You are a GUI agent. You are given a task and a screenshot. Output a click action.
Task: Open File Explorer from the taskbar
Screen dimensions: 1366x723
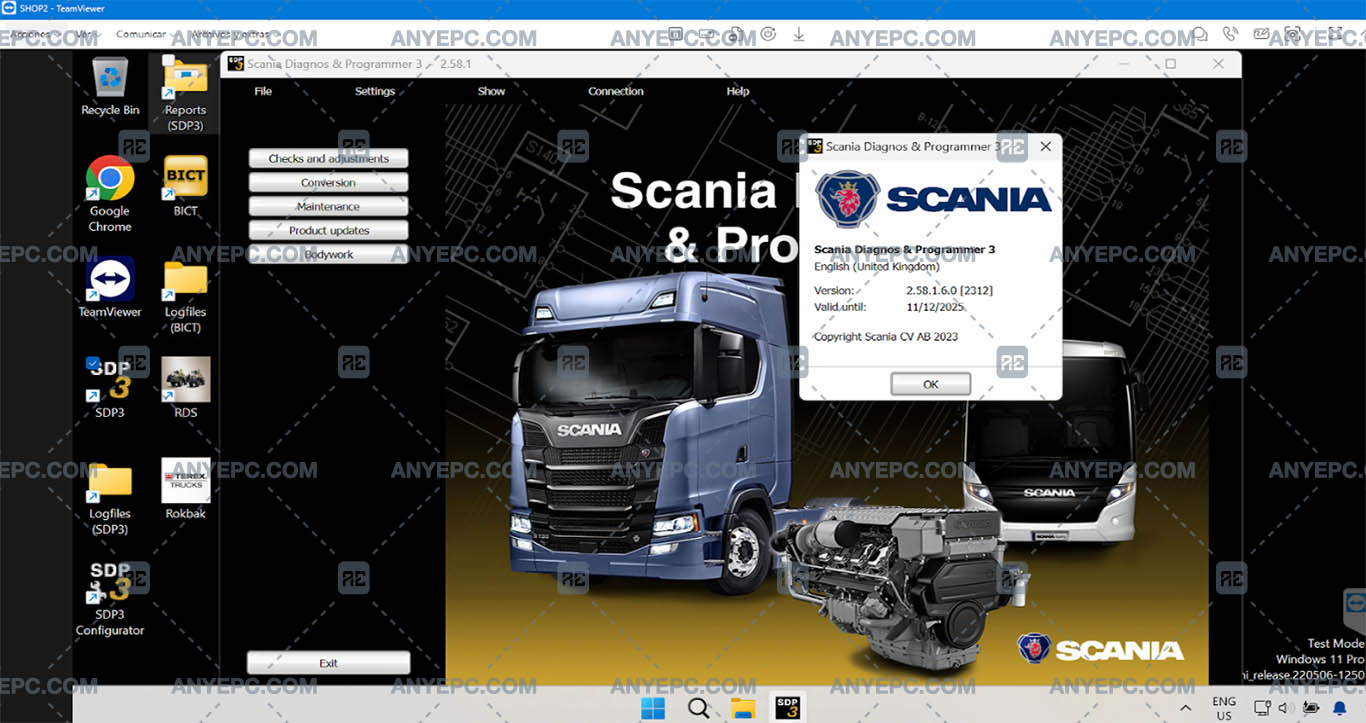[742, 708]
